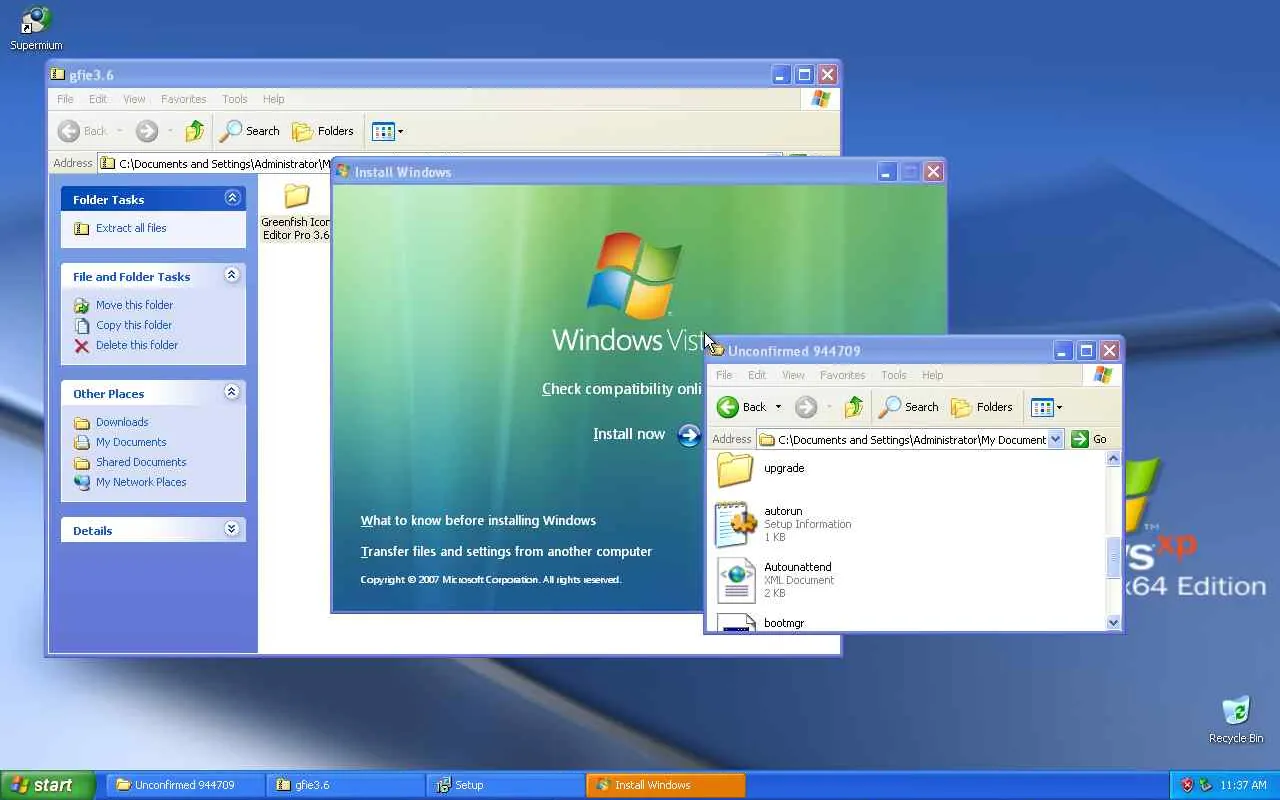This screenshot has height=800, width=1280.
Task: Open the Recycle Bin on the desktop
Action: tap(1236, 718)
